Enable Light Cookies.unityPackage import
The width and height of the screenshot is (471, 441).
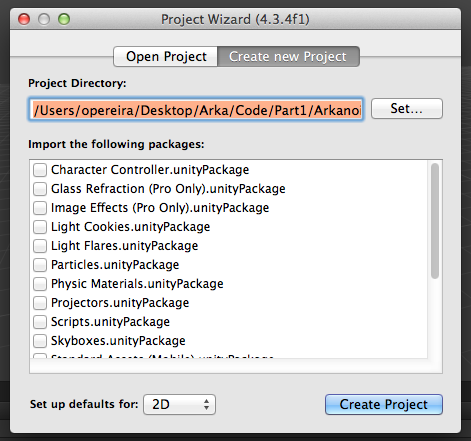coord(40,227)
